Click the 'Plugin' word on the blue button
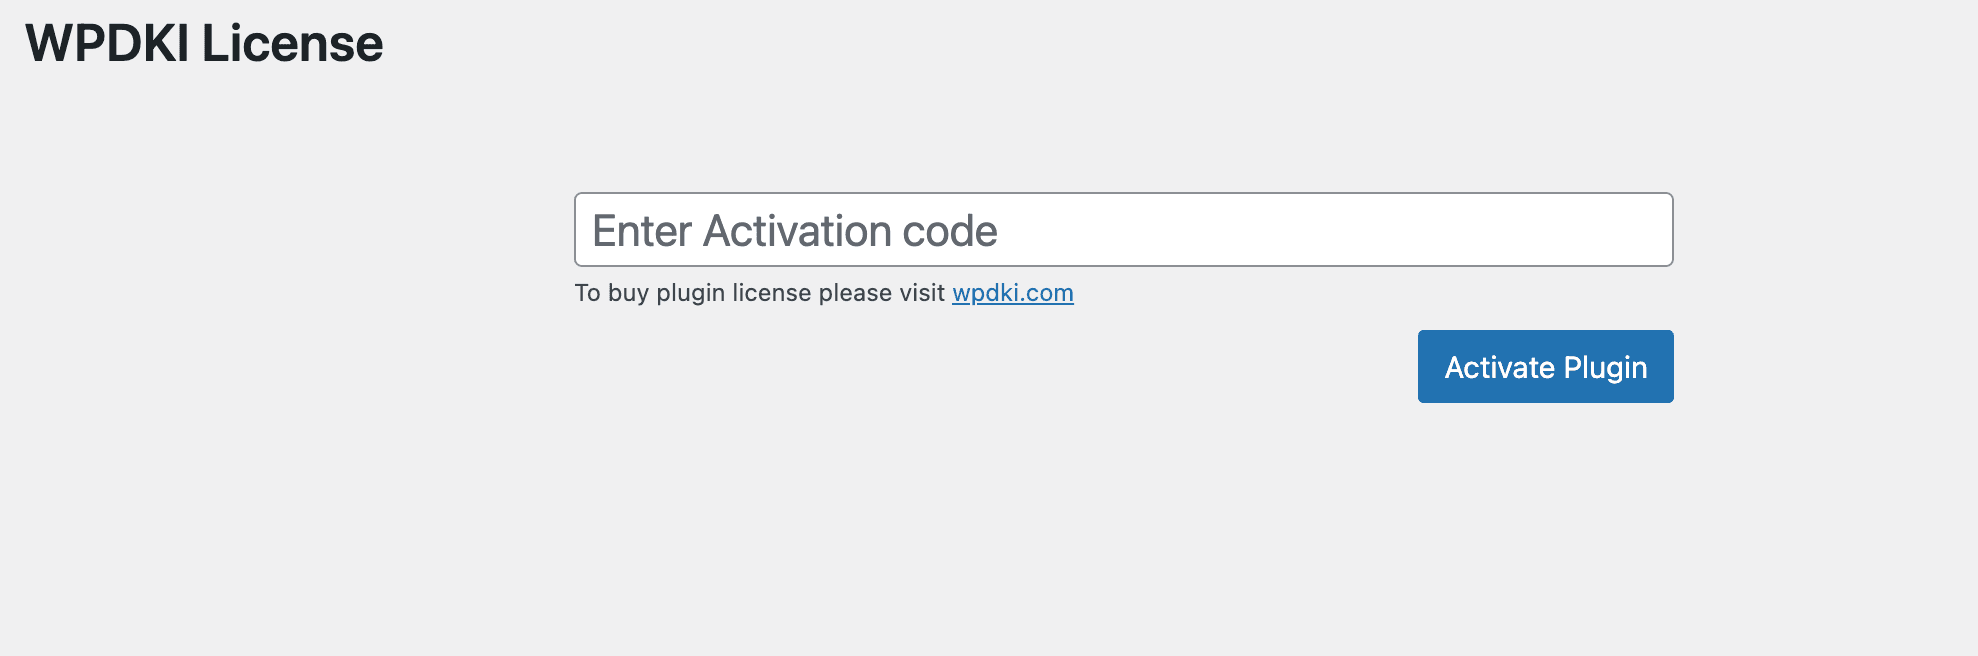 (x=1605, y=368)
